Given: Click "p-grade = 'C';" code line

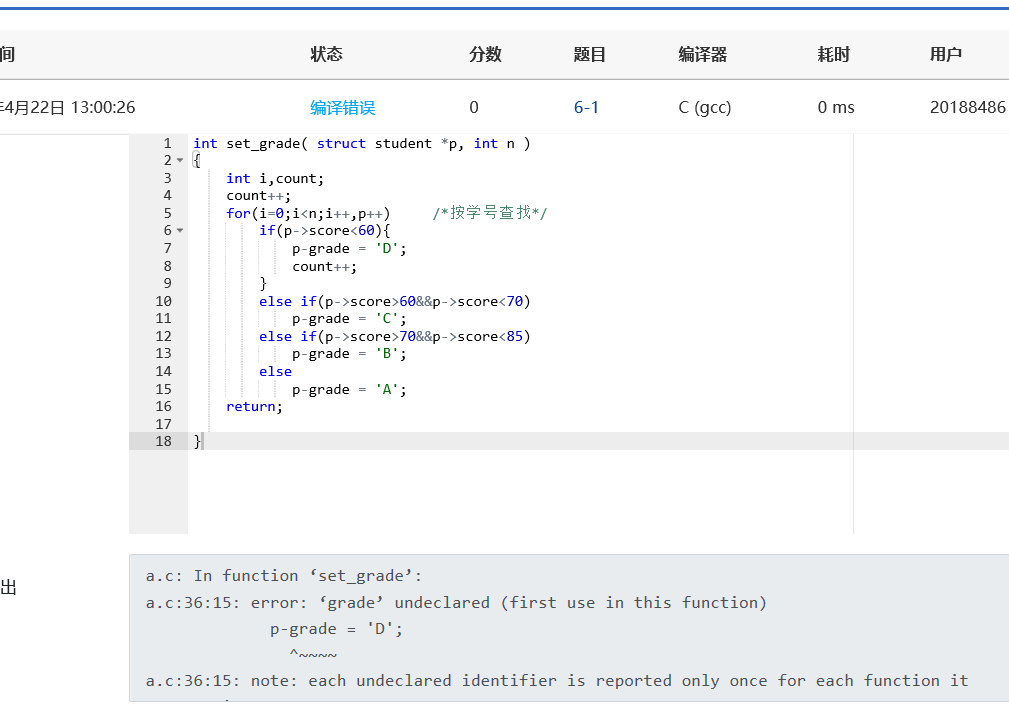Looking at the screenshot, I should tap(349, 318).
